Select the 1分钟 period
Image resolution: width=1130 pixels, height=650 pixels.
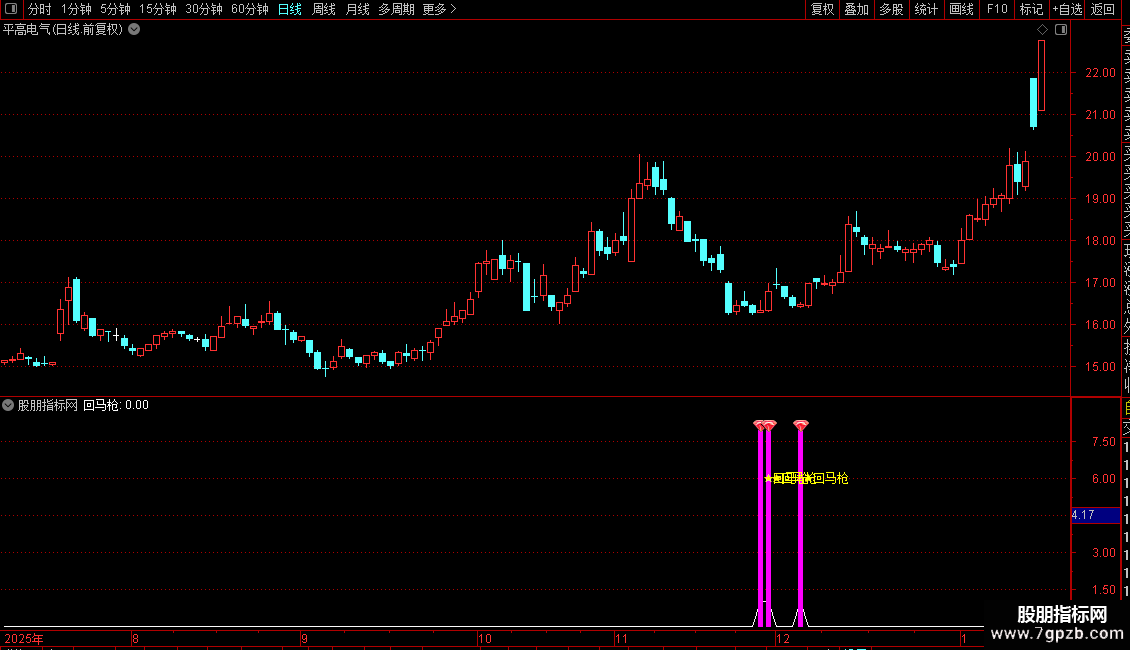tap(76, 9)
